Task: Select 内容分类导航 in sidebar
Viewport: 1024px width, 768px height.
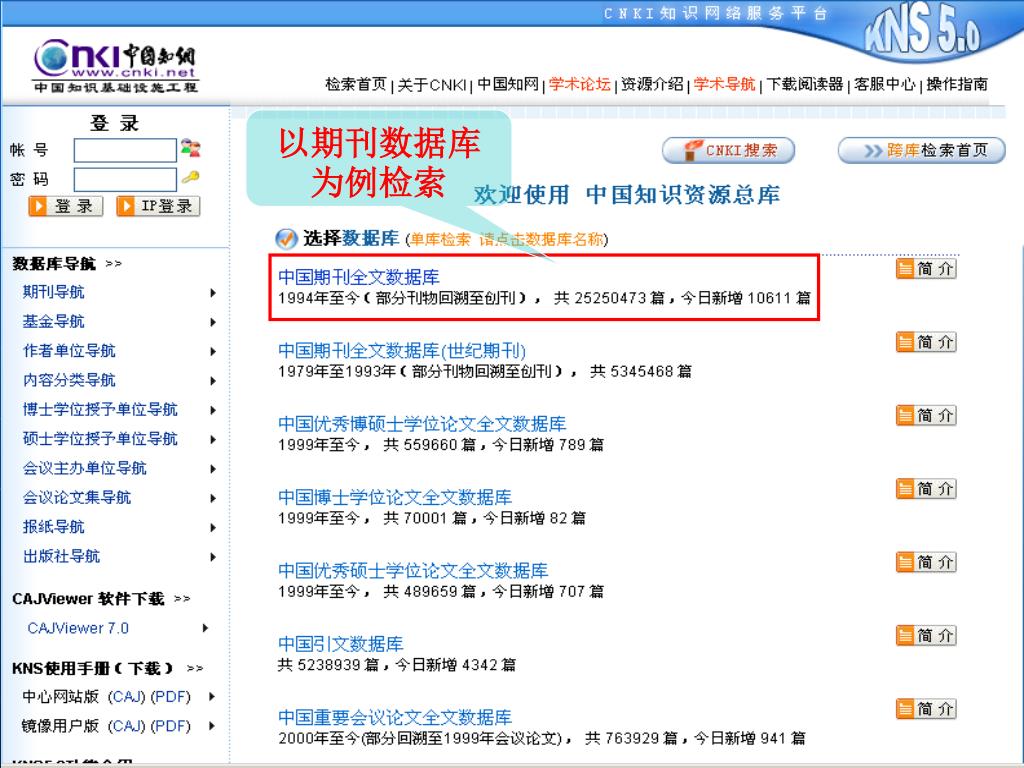Action: (x=69, y=380)
